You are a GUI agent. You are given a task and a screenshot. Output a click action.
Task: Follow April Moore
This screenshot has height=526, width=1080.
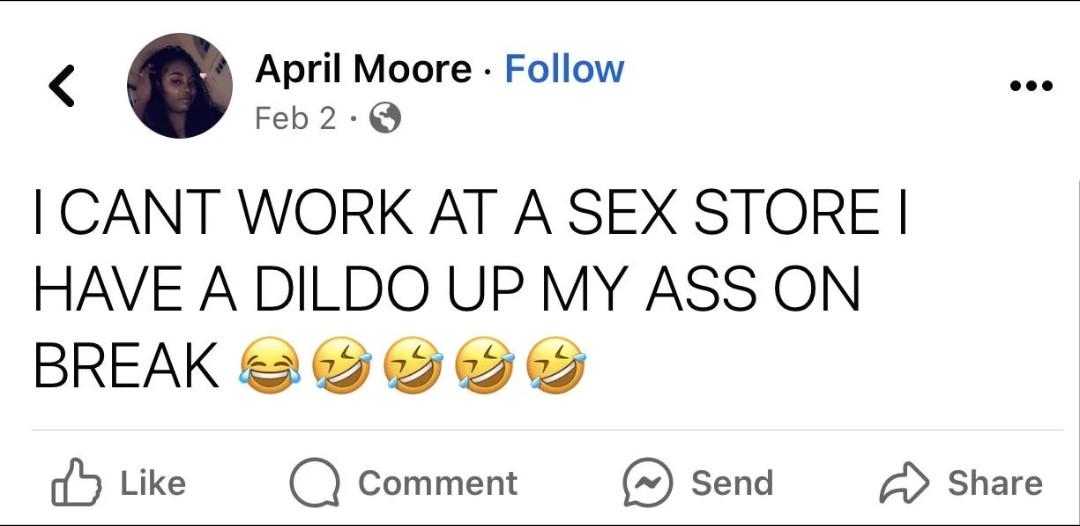tap(564, 69)
